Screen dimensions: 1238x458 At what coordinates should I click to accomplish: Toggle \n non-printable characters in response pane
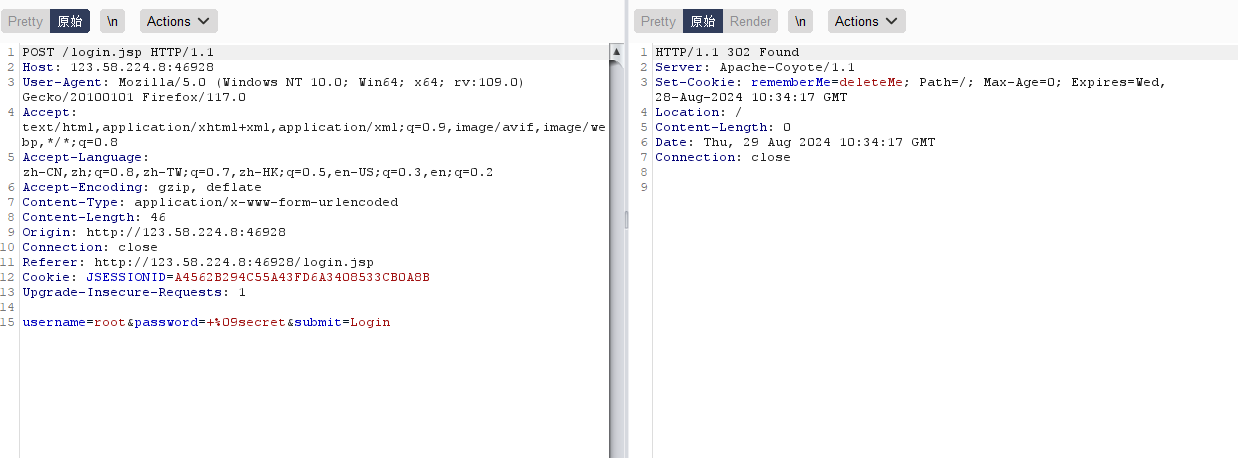800,21
